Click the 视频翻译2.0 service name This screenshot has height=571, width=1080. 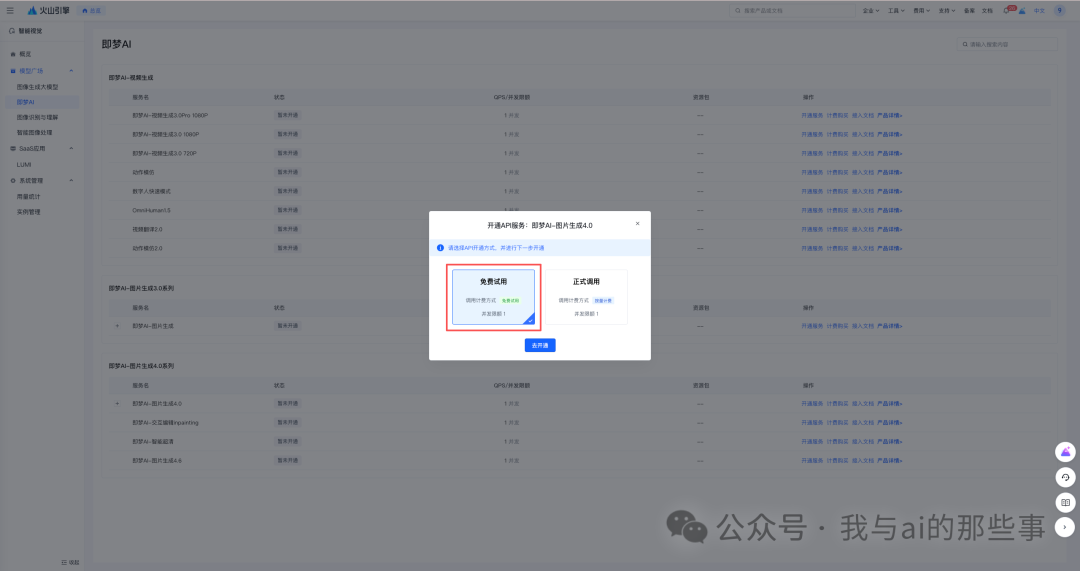click(x=147, y=229)
